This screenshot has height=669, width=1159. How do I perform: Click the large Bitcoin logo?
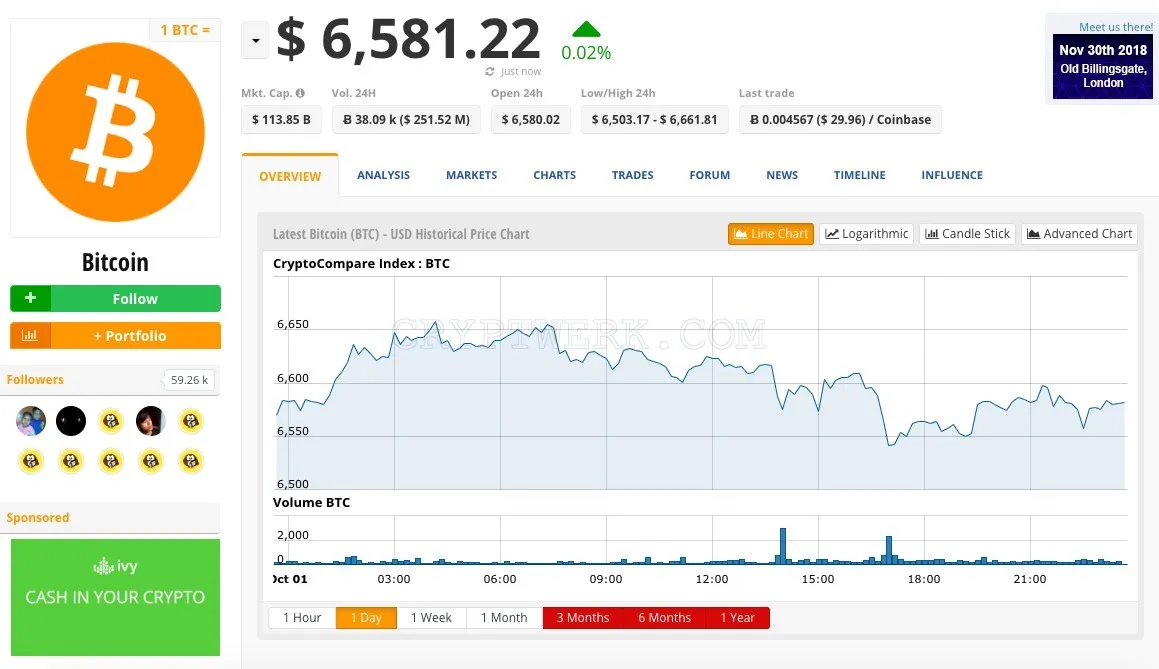(x=115, y=132)
